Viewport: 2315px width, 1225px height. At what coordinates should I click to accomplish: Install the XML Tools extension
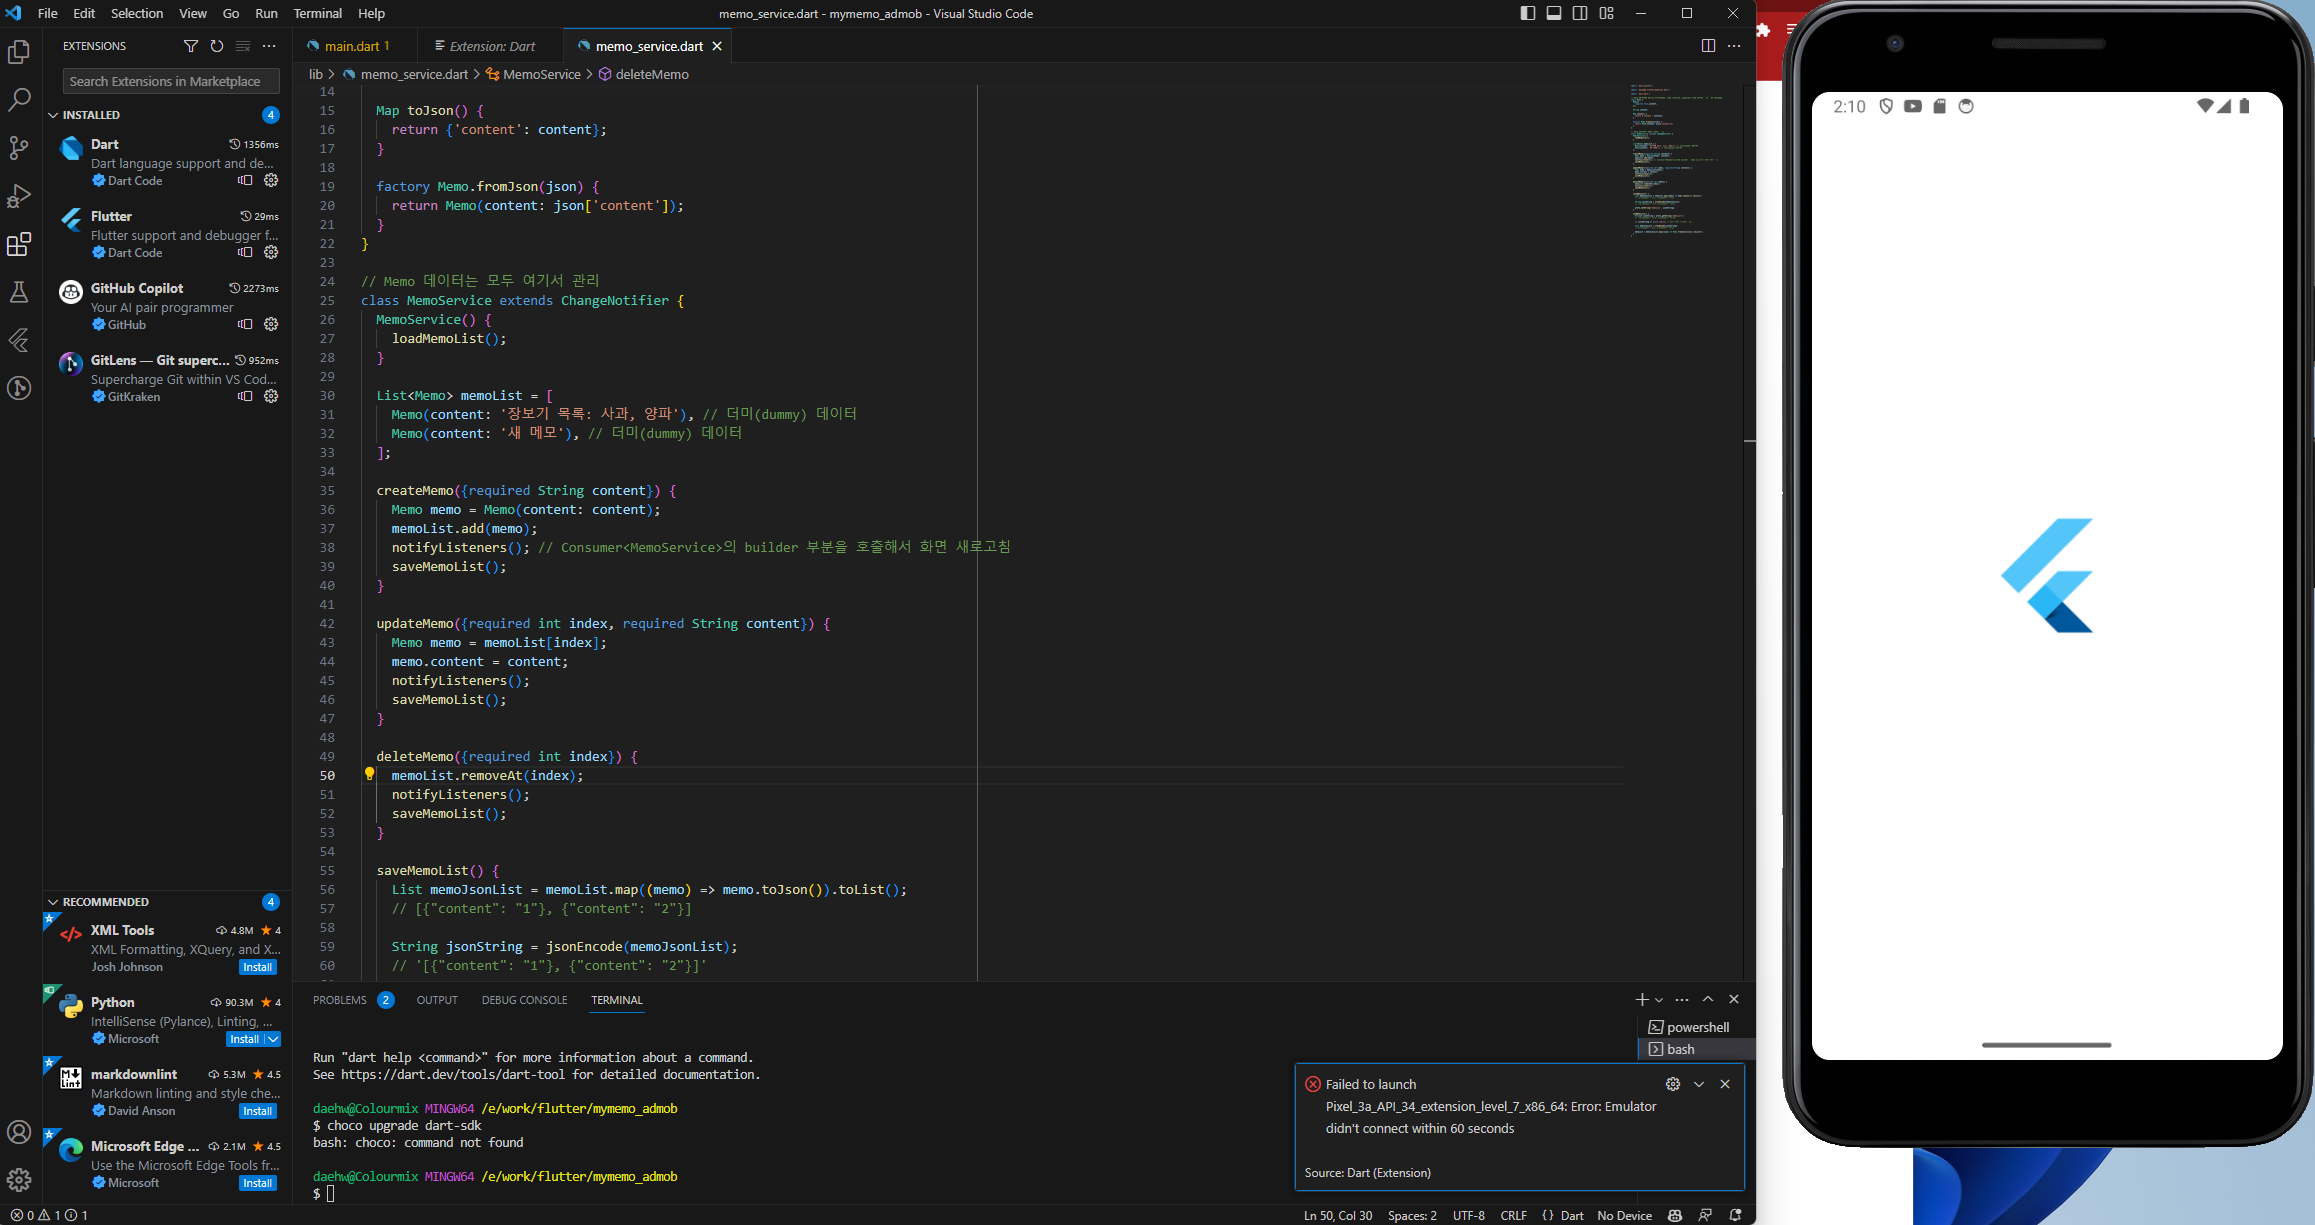(x=257, y=967)
